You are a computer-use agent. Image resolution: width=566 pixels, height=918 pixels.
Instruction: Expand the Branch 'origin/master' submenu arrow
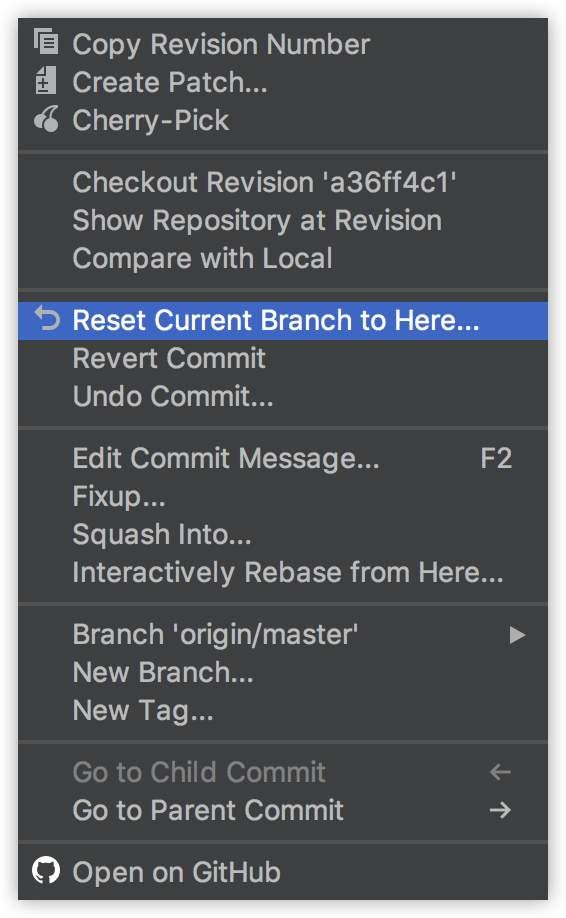click(x=517, y=635)
